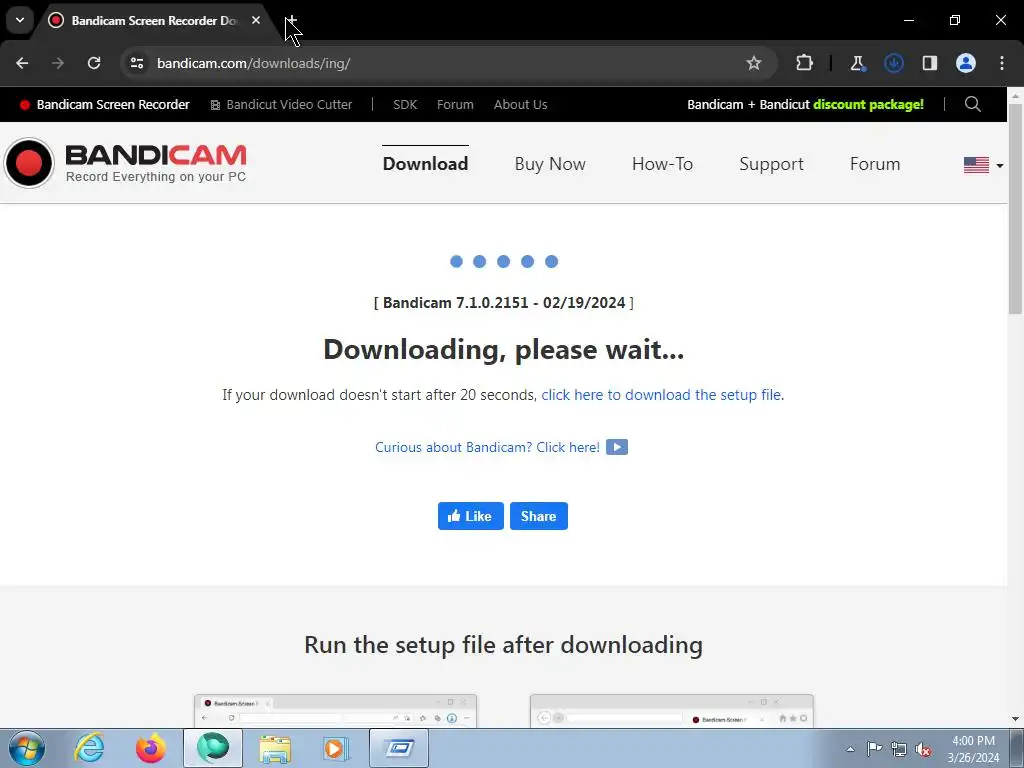Open Windows Explorer folder icon on taskbar
The image size is (1024, 768).
275,748
